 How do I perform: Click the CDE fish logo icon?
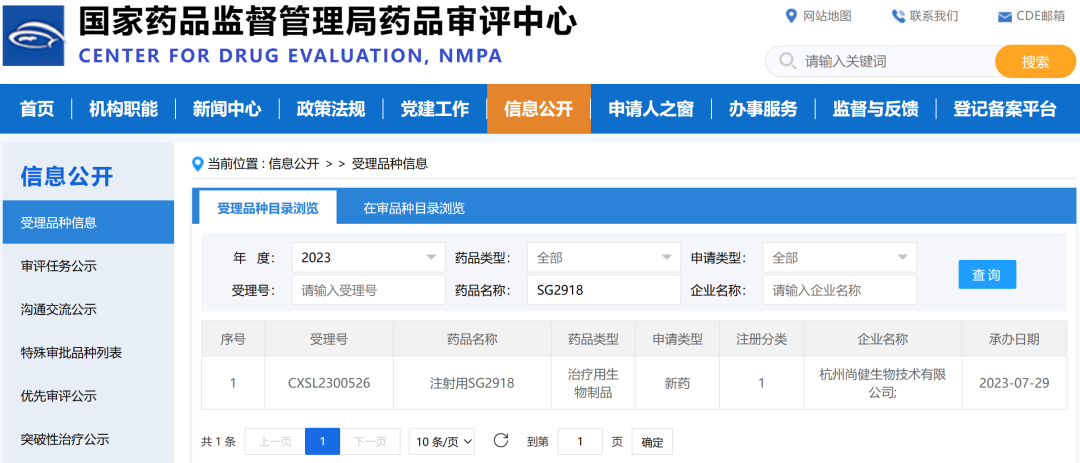pos(34,36)
